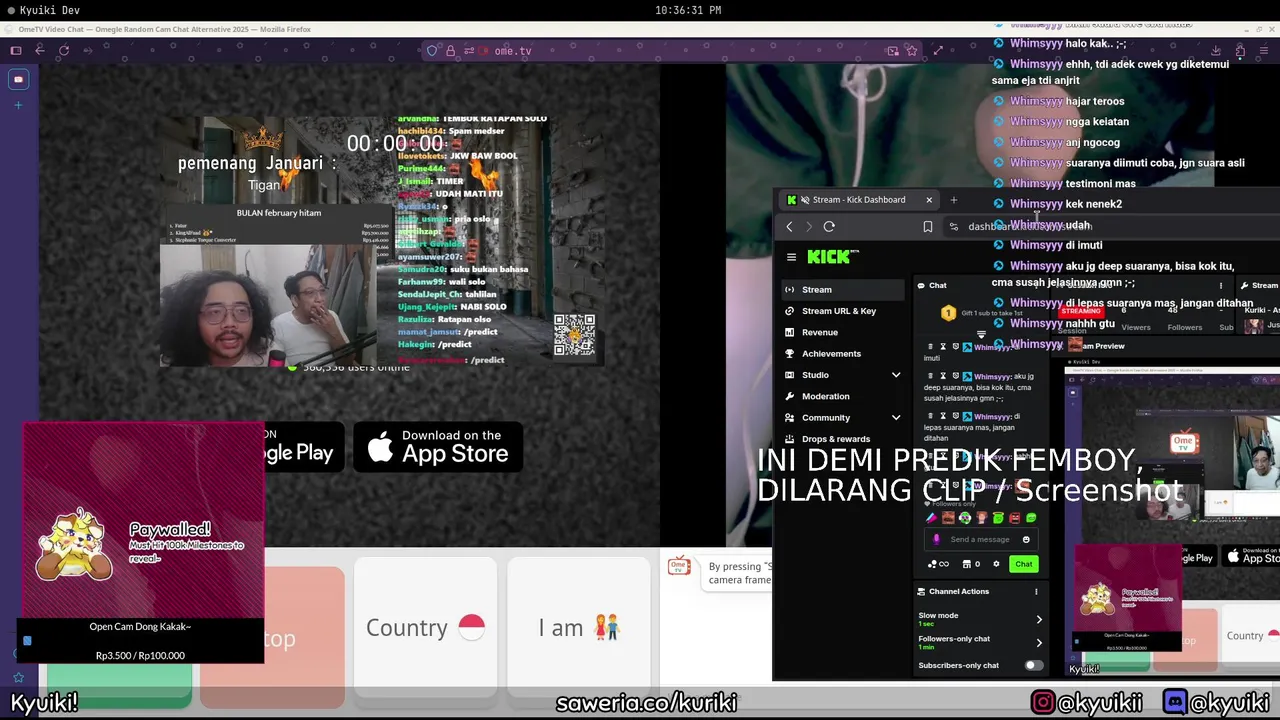Click the clock showing 10:36:31 PM
1280x720 pixels.
pyautogui.click(x=688, y=10)
